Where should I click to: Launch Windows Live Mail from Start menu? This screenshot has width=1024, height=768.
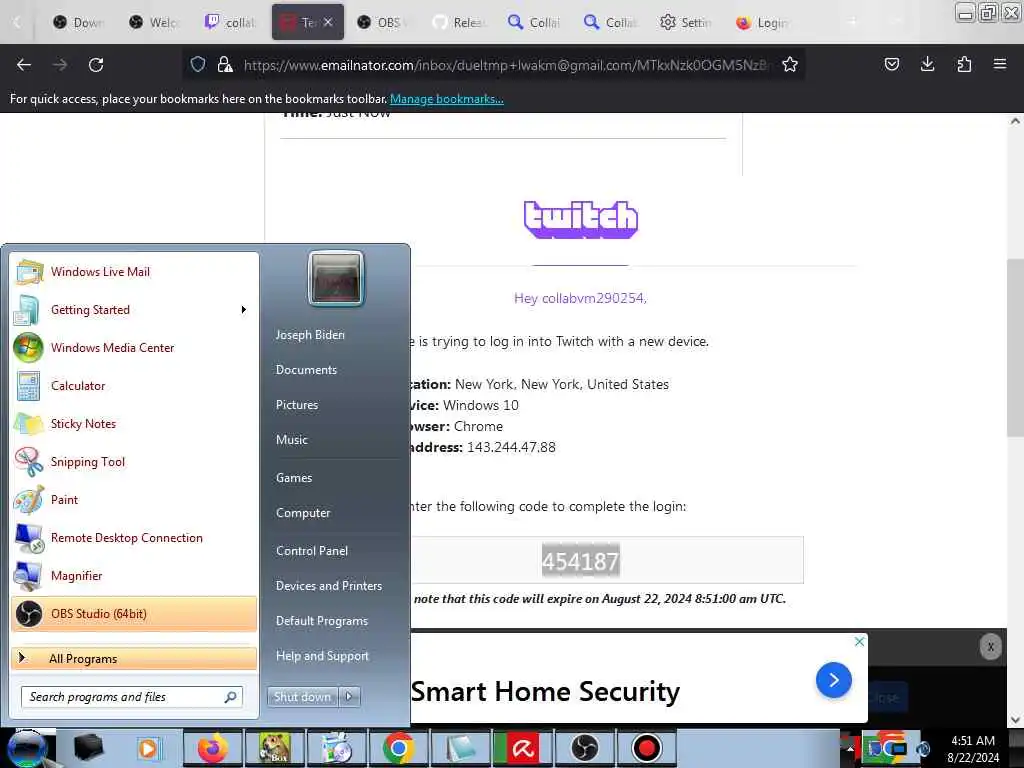click(x=134, y=272)
